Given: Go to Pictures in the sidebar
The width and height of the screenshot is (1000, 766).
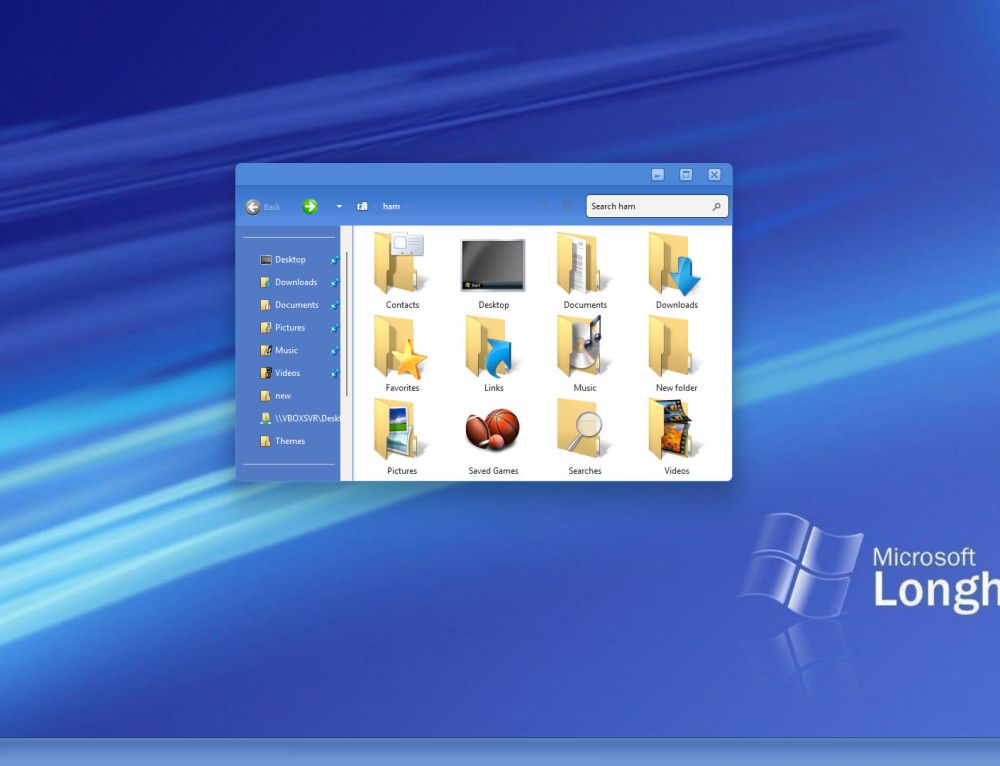Looking at the screenshot, I should pos(290,328).
